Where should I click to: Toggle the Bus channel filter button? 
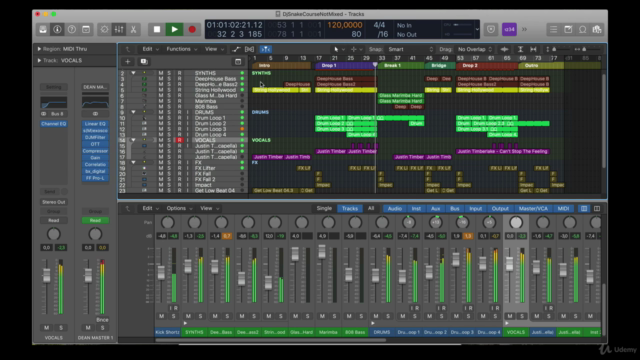click(x=454, y=209)
